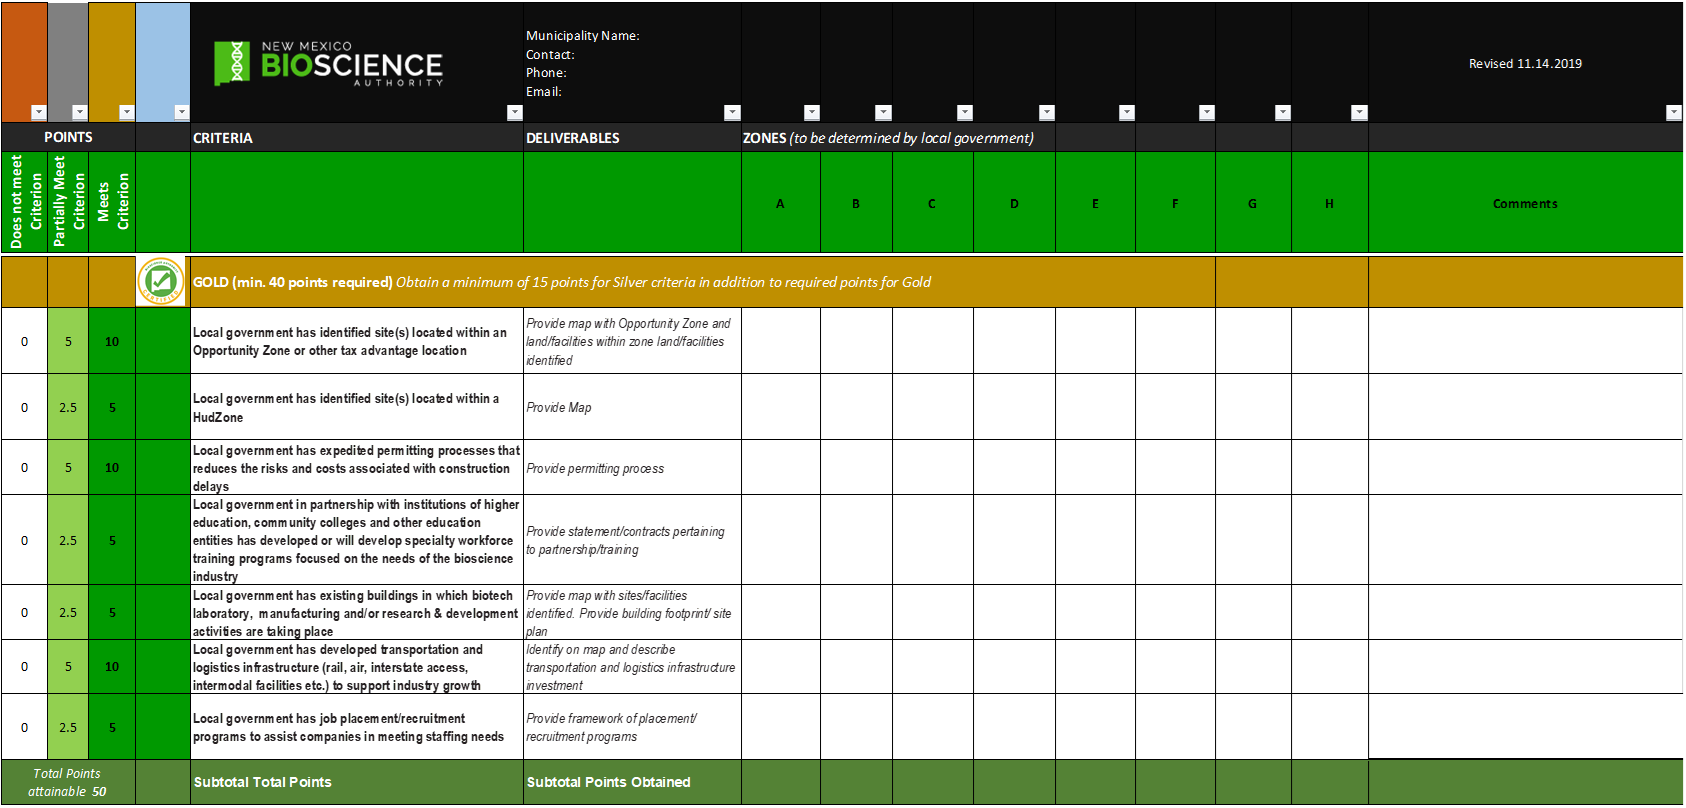
Task: Select the HudZone criteria cell
Action: click(357, 407)
